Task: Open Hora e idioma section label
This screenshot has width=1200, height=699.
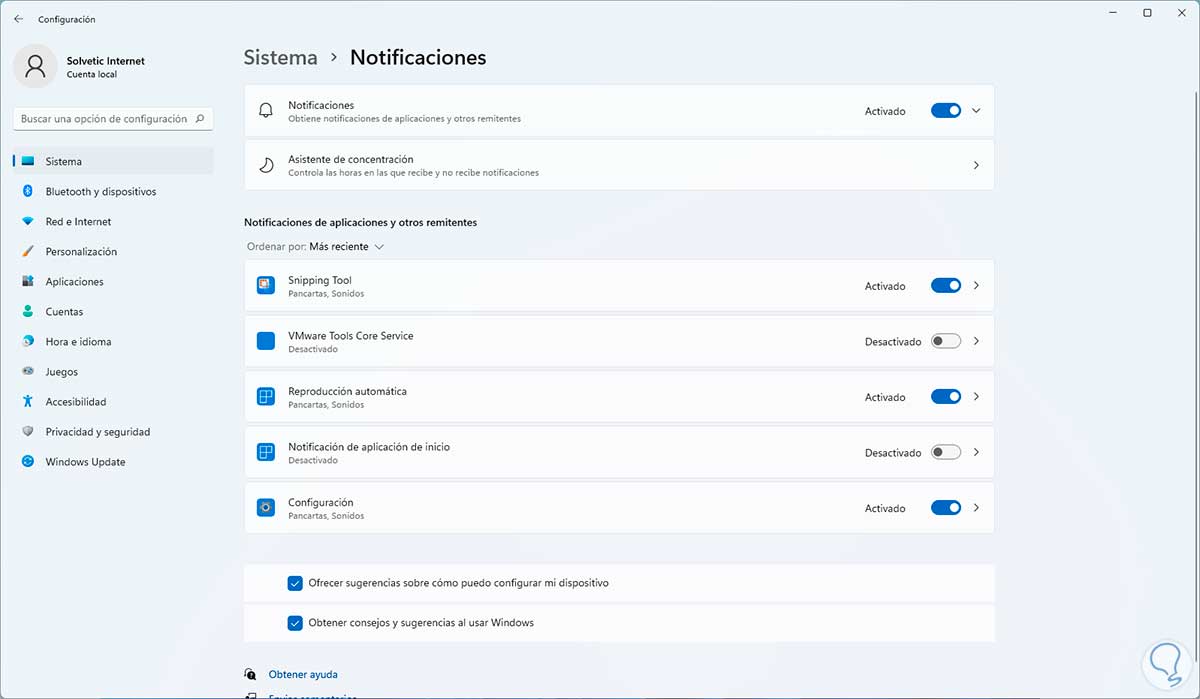Action: click(x=78, y=341)
